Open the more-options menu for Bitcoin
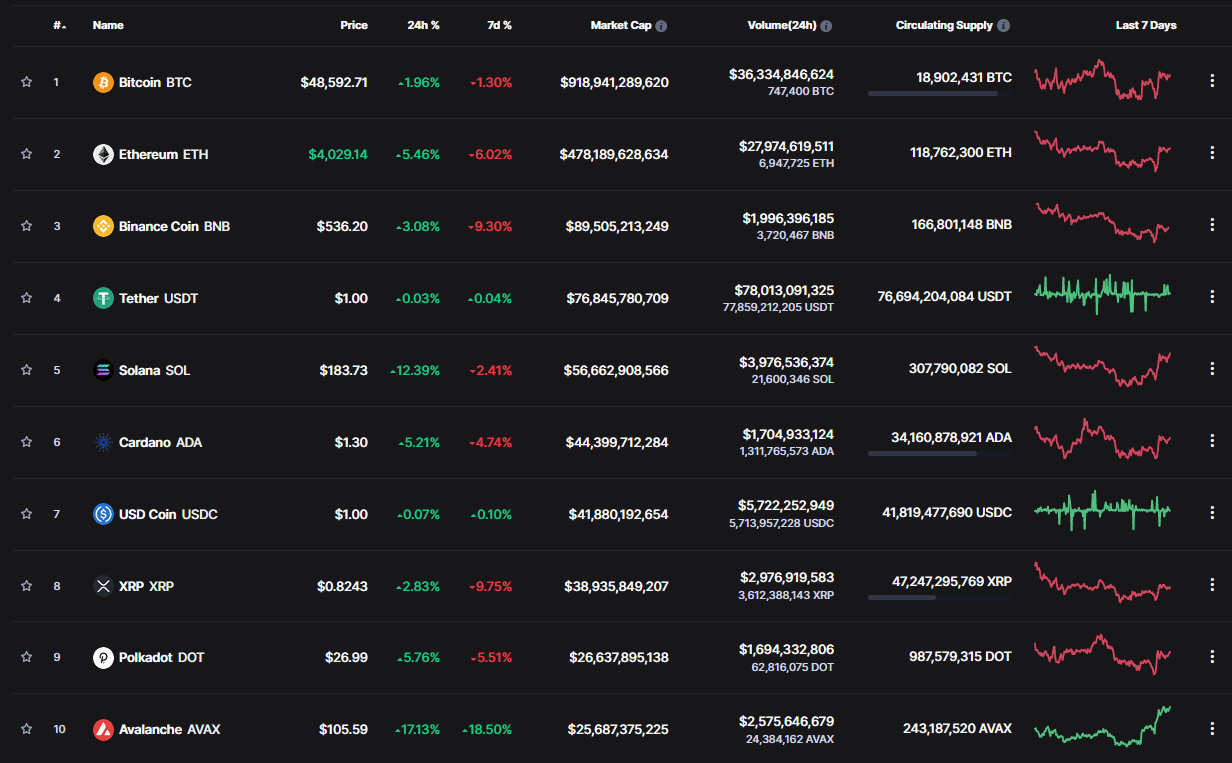Viewport: 1232px width, 763px height. click(1212, 82)
